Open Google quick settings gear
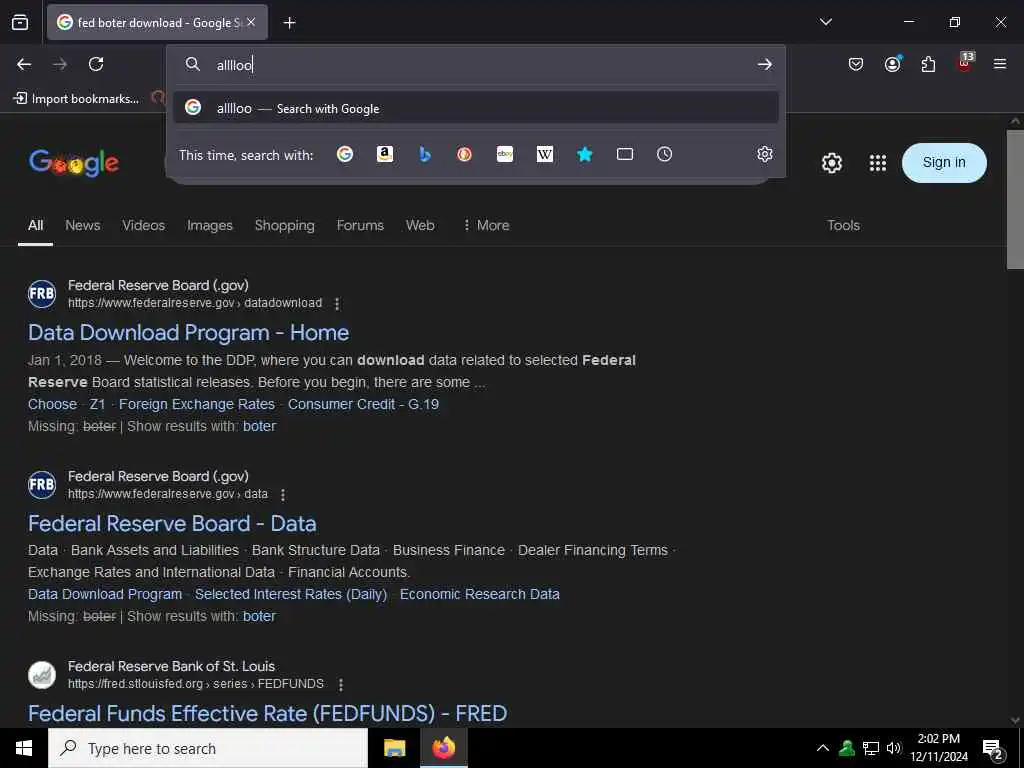 pos(831,163)
